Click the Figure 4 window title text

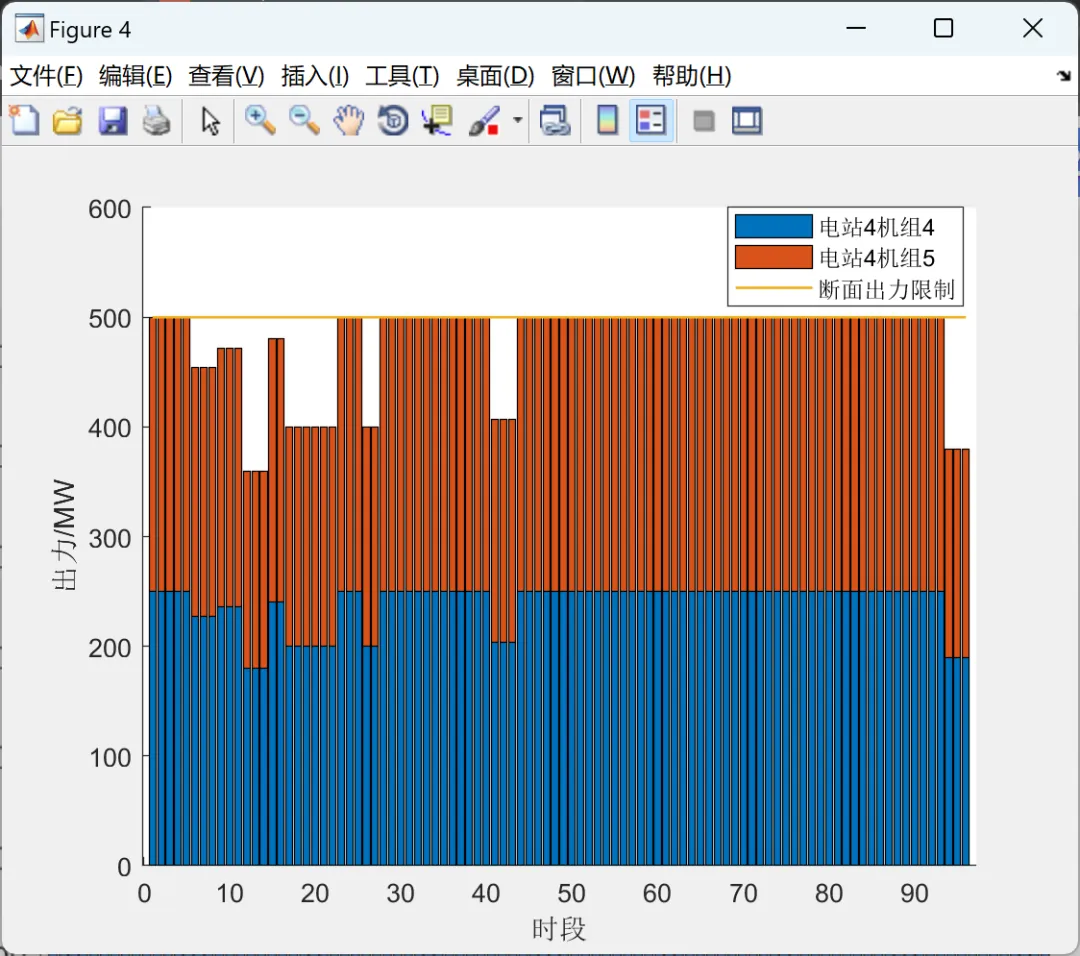[x=90, y=30]
